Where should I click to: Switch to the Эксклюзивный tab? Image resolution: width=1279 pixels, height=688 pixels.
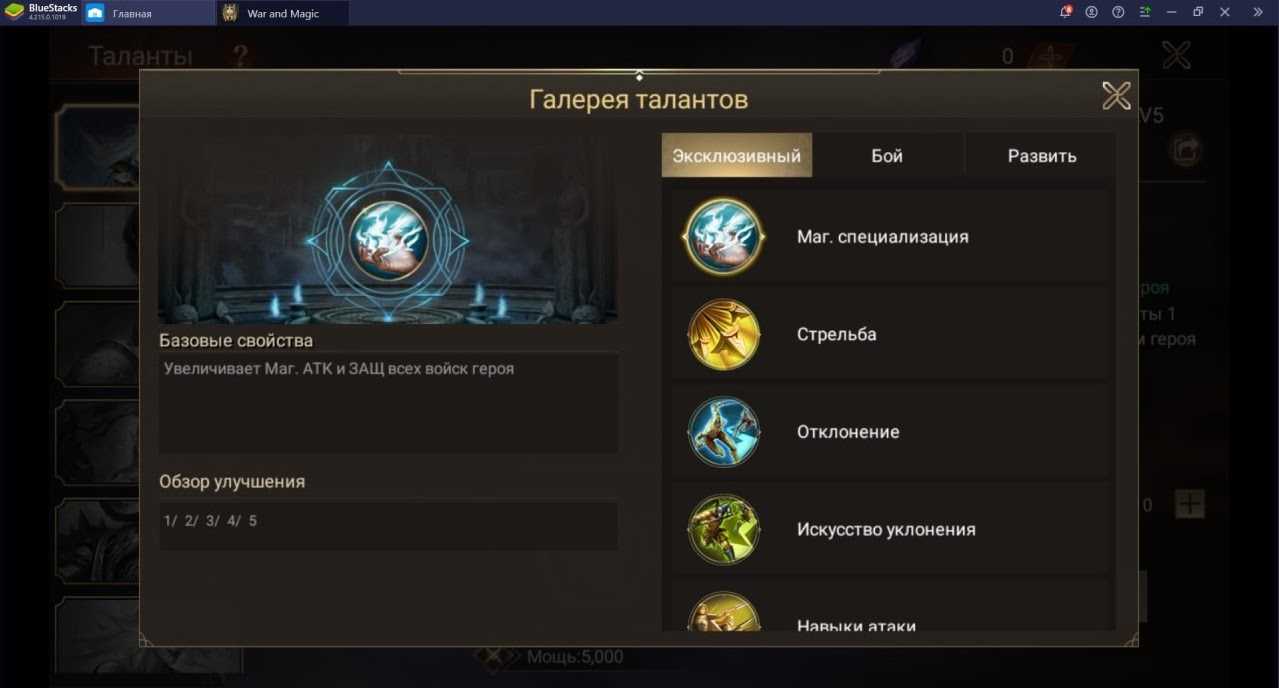click(x=737, y=155)
